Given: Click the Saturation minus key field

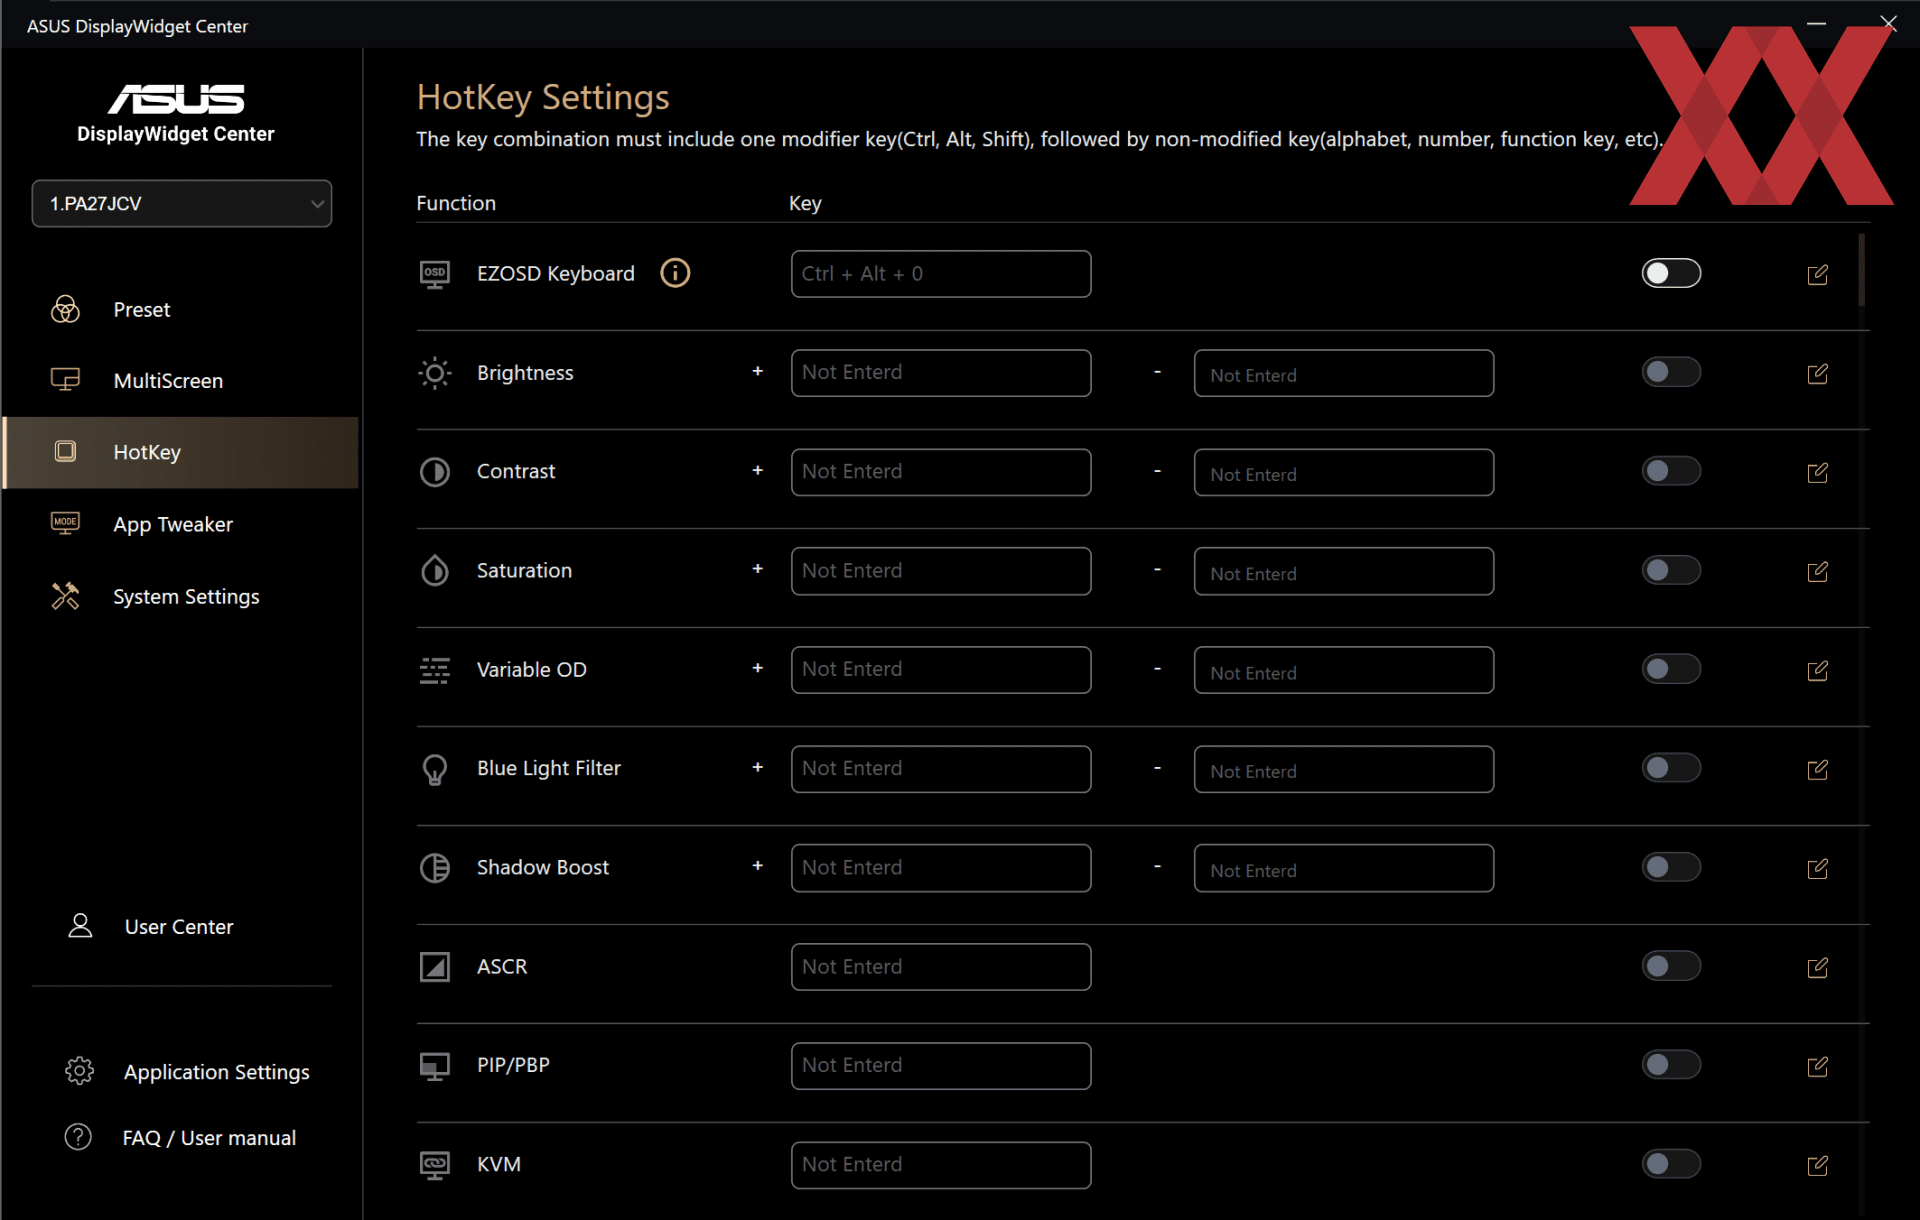Looking at the screenshot, I should [1344, 571].
